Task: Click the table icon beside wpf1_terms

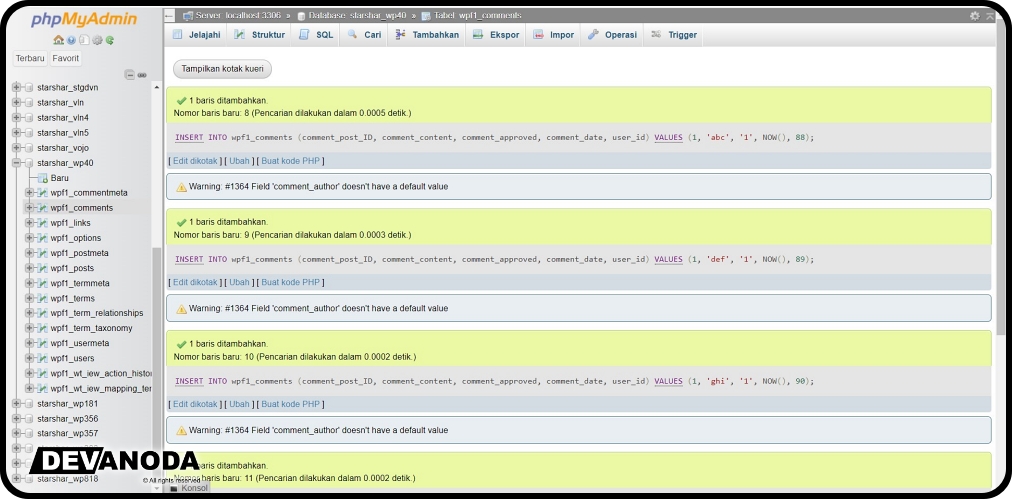Action: click(43, 298)
